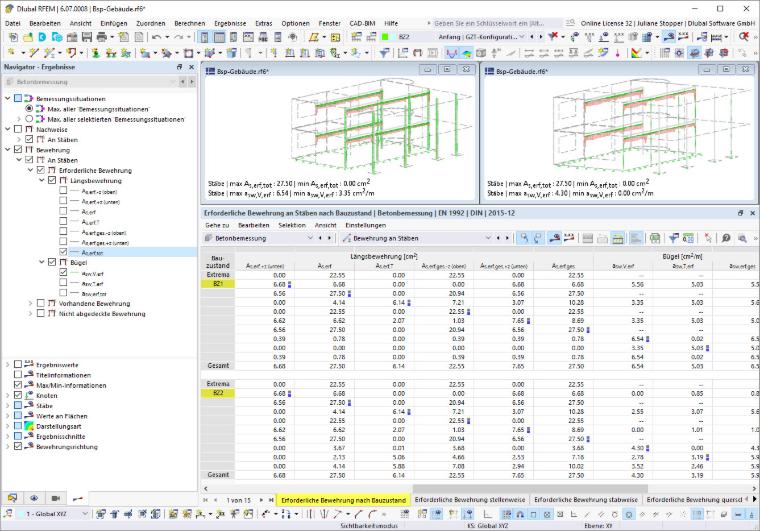This screenshot has height=531, width=760.
Task: Click the Darstellungsart color icon
Action: (29, 426)
